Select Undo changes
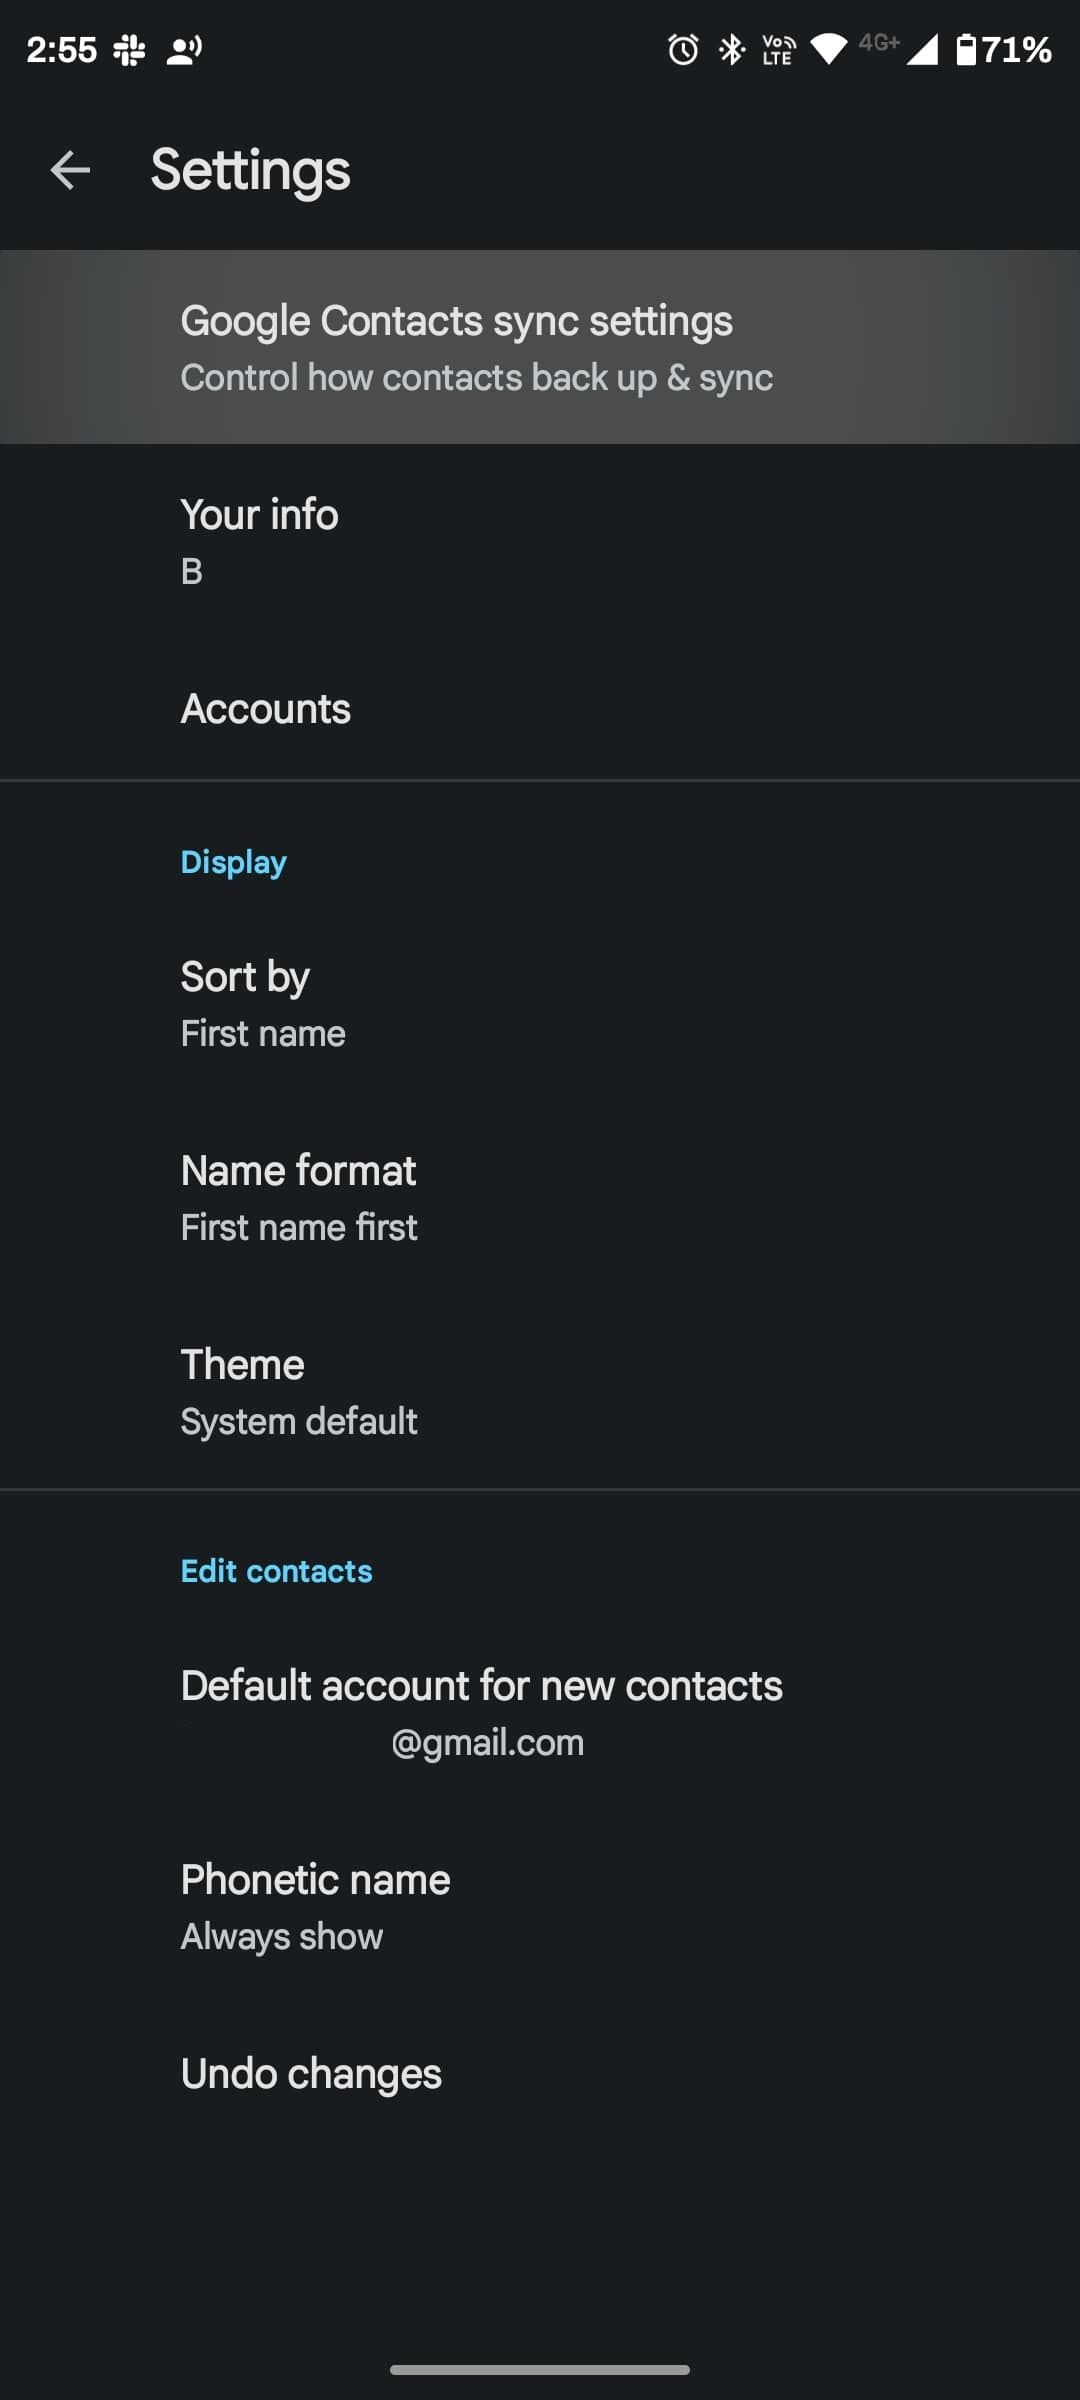This screenshot has height=2400, width=1080. (x=540, y=2072)
